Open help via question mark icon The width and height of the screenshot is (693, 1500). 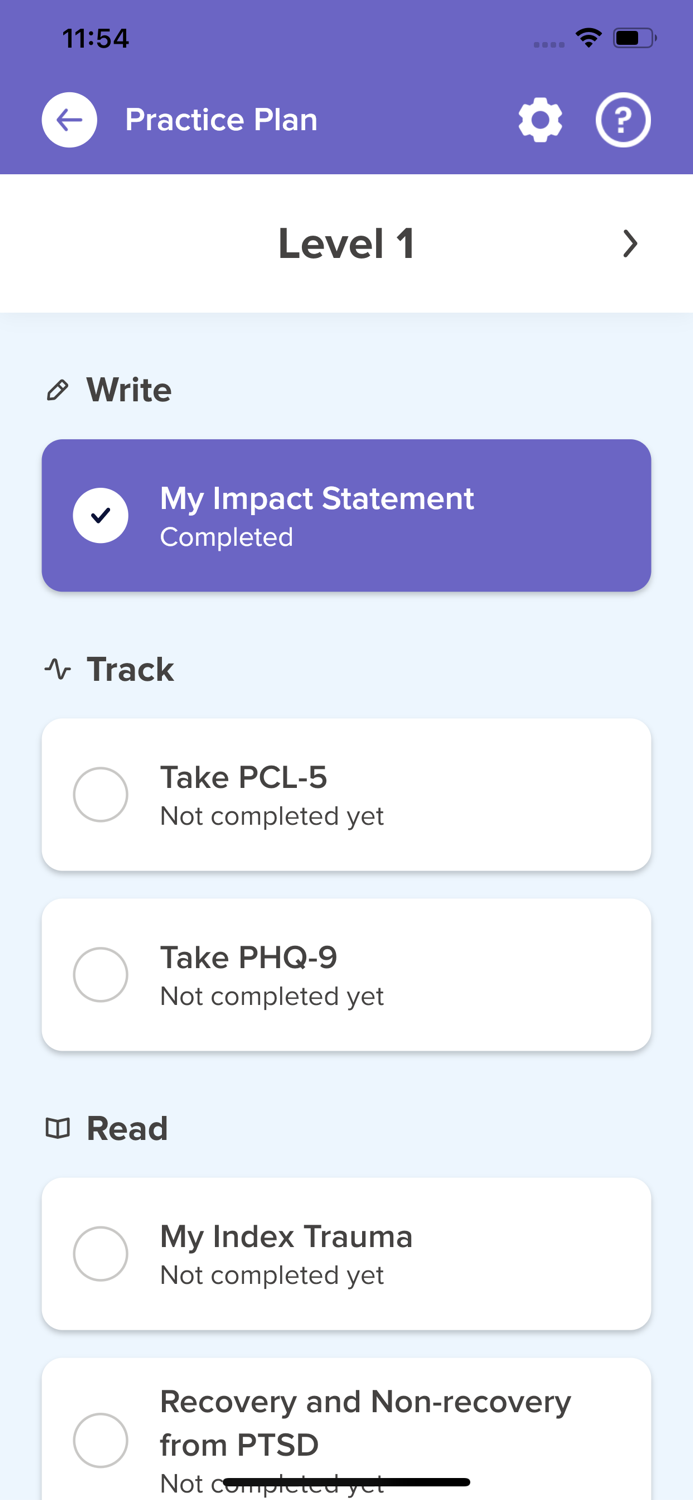click(623, 120)
